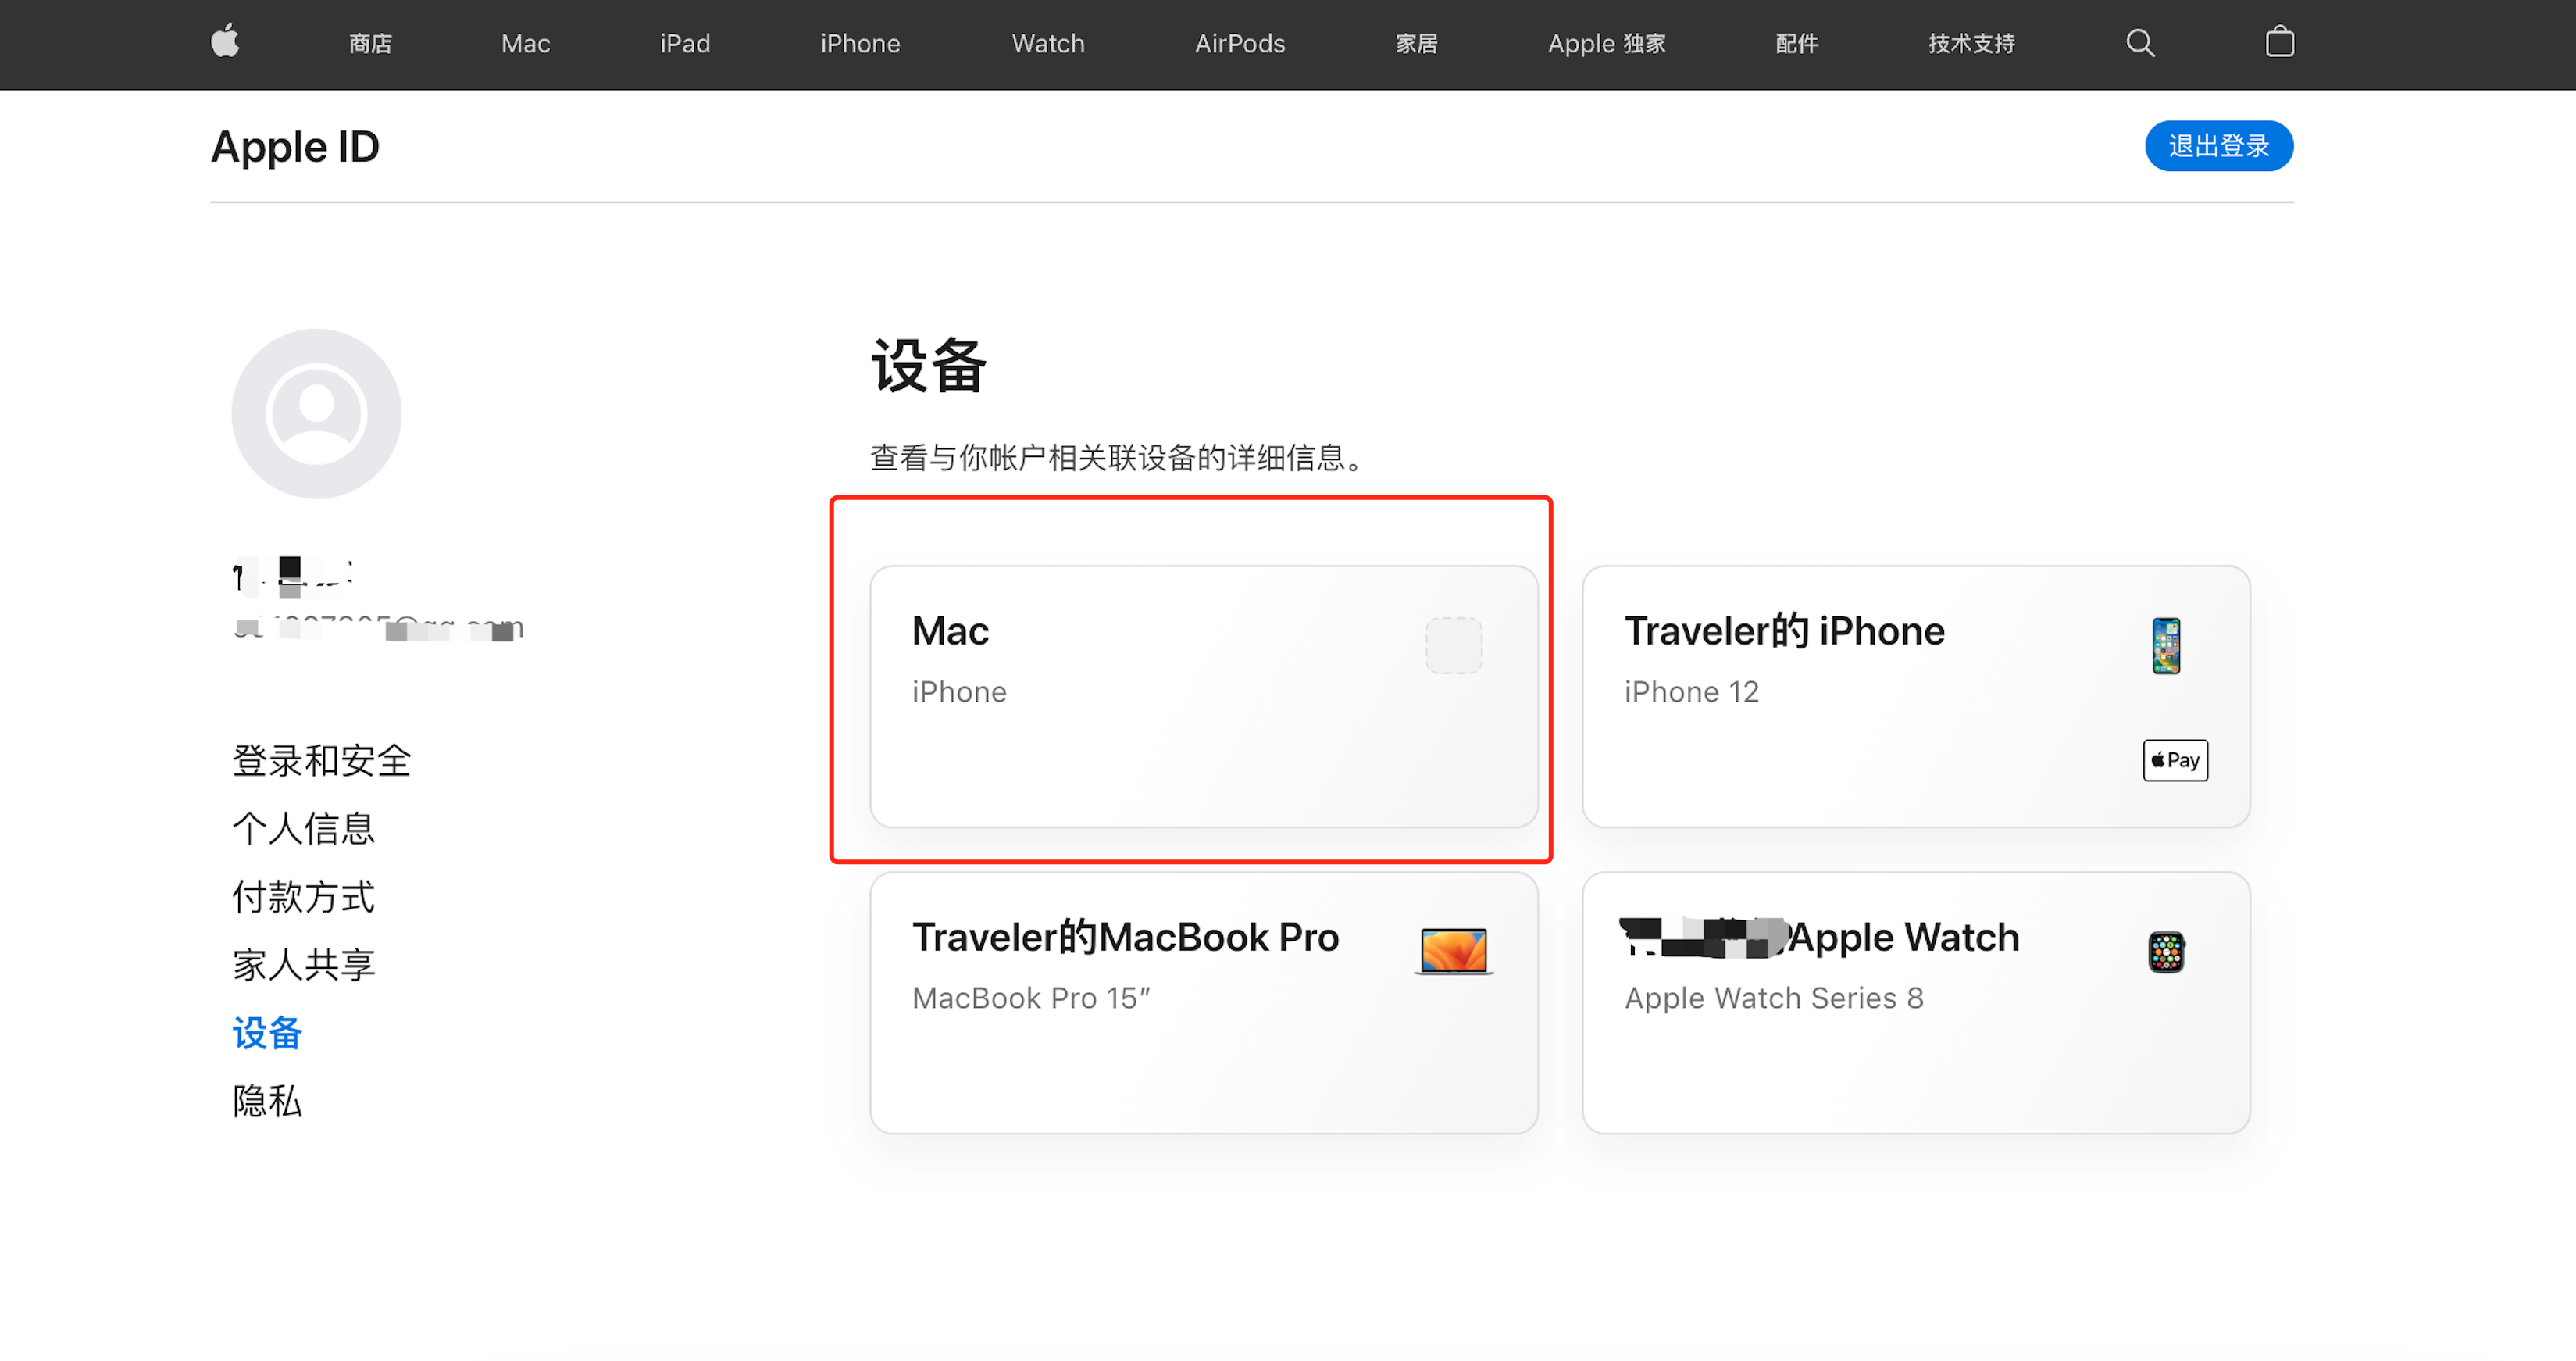Click the 退出登录 sign out button
Viewport: 2576px width, 1361px height.
pyautogui.click(x=2217, y=146)
